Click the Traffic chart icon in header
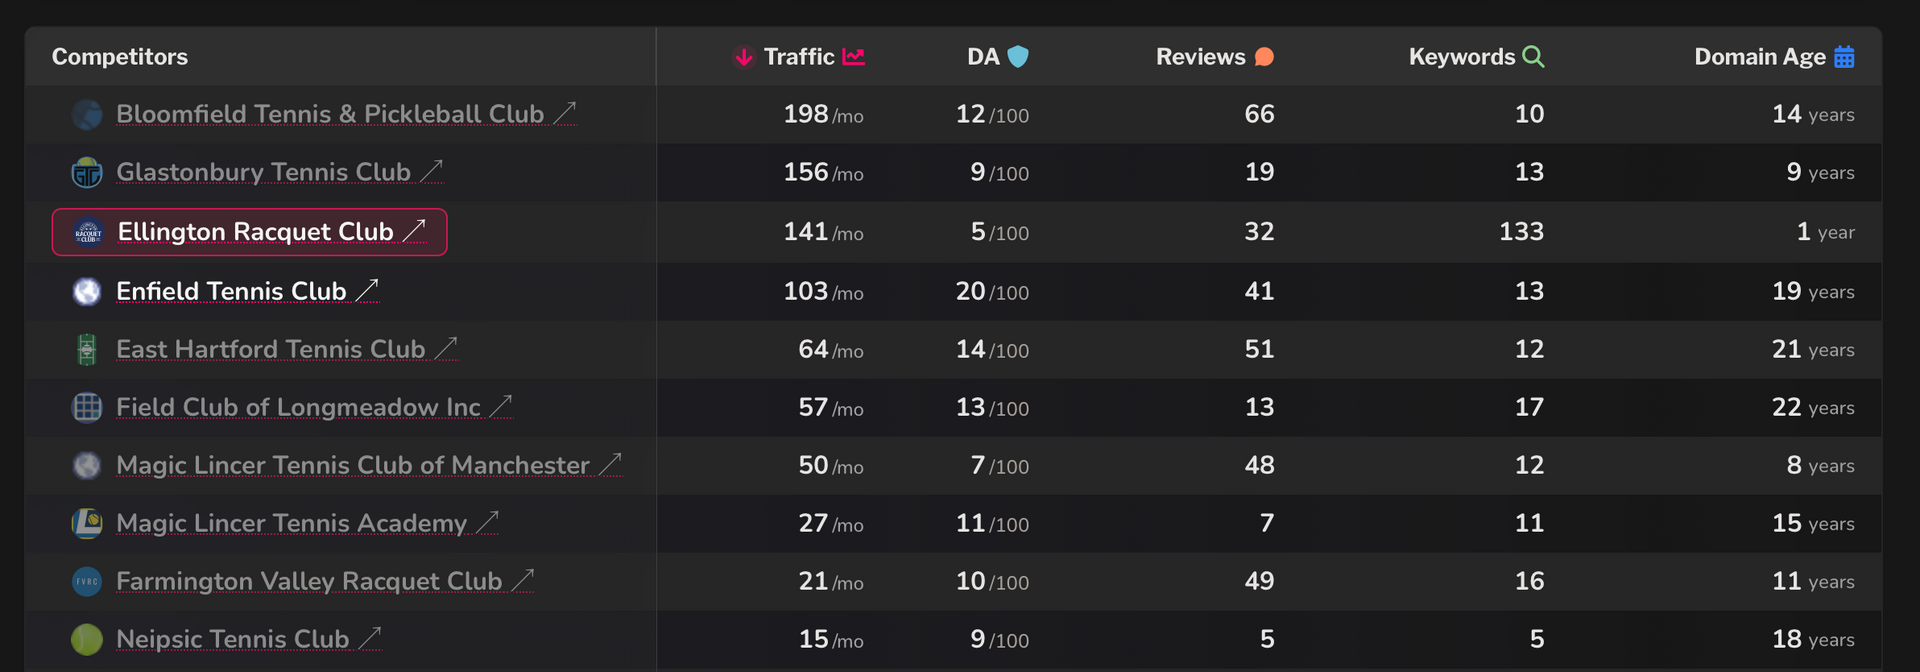1920x672 pixels. (853, 57)
